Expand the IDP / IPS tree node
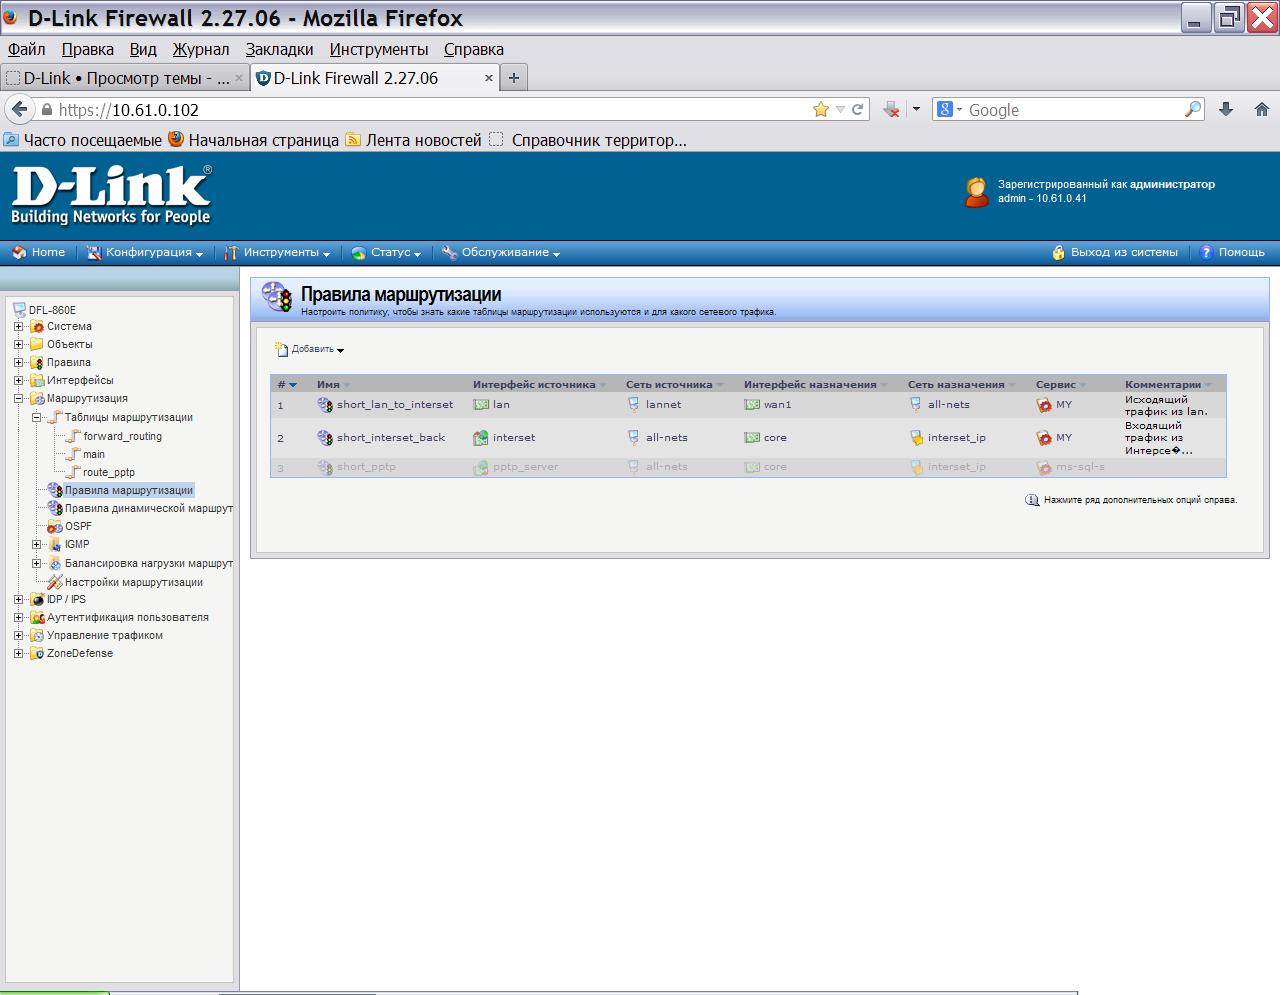The height and width of the screenshot is (995, 1280). 18,600
